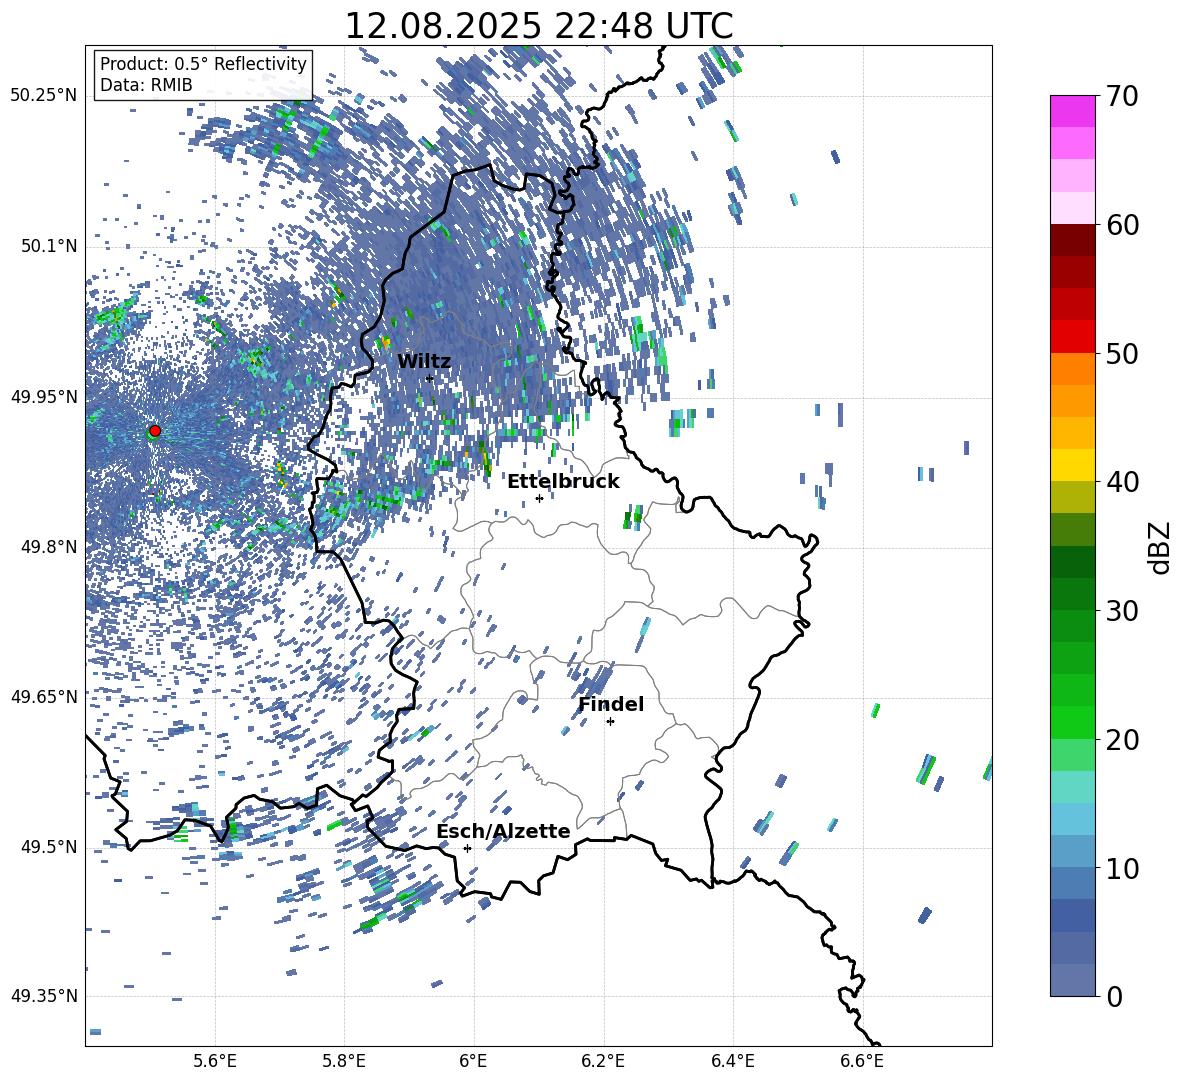Click the bright green colorbar segment above 20
Image resolution: width=1184 pixels, height=1081 pixels.
[1073, 722]
